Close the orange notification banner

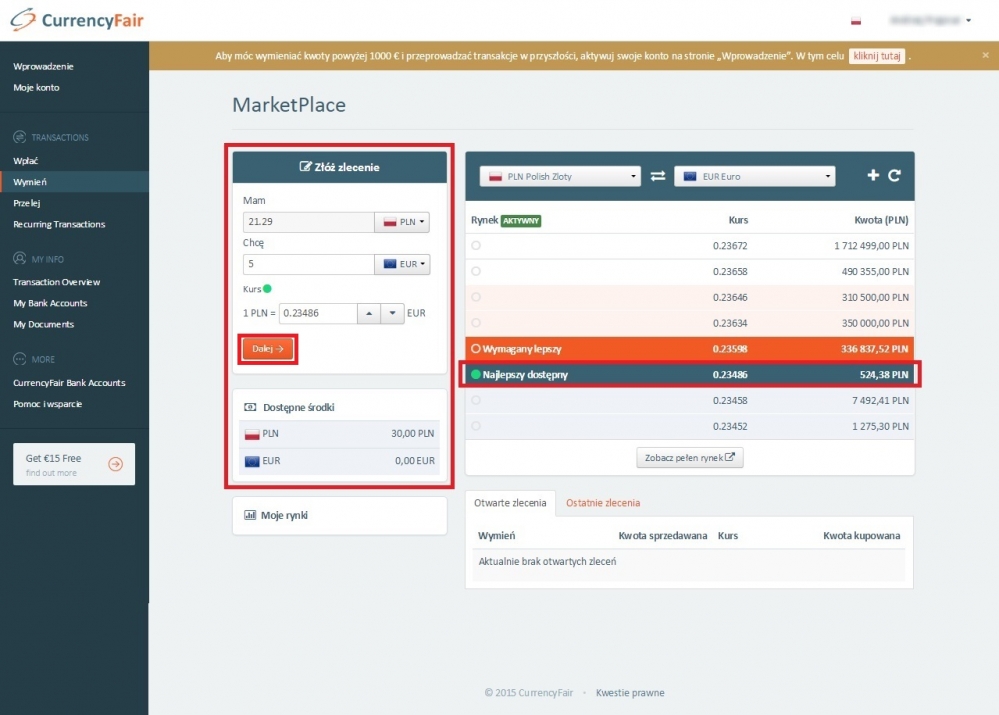click(x=985, y=56)
